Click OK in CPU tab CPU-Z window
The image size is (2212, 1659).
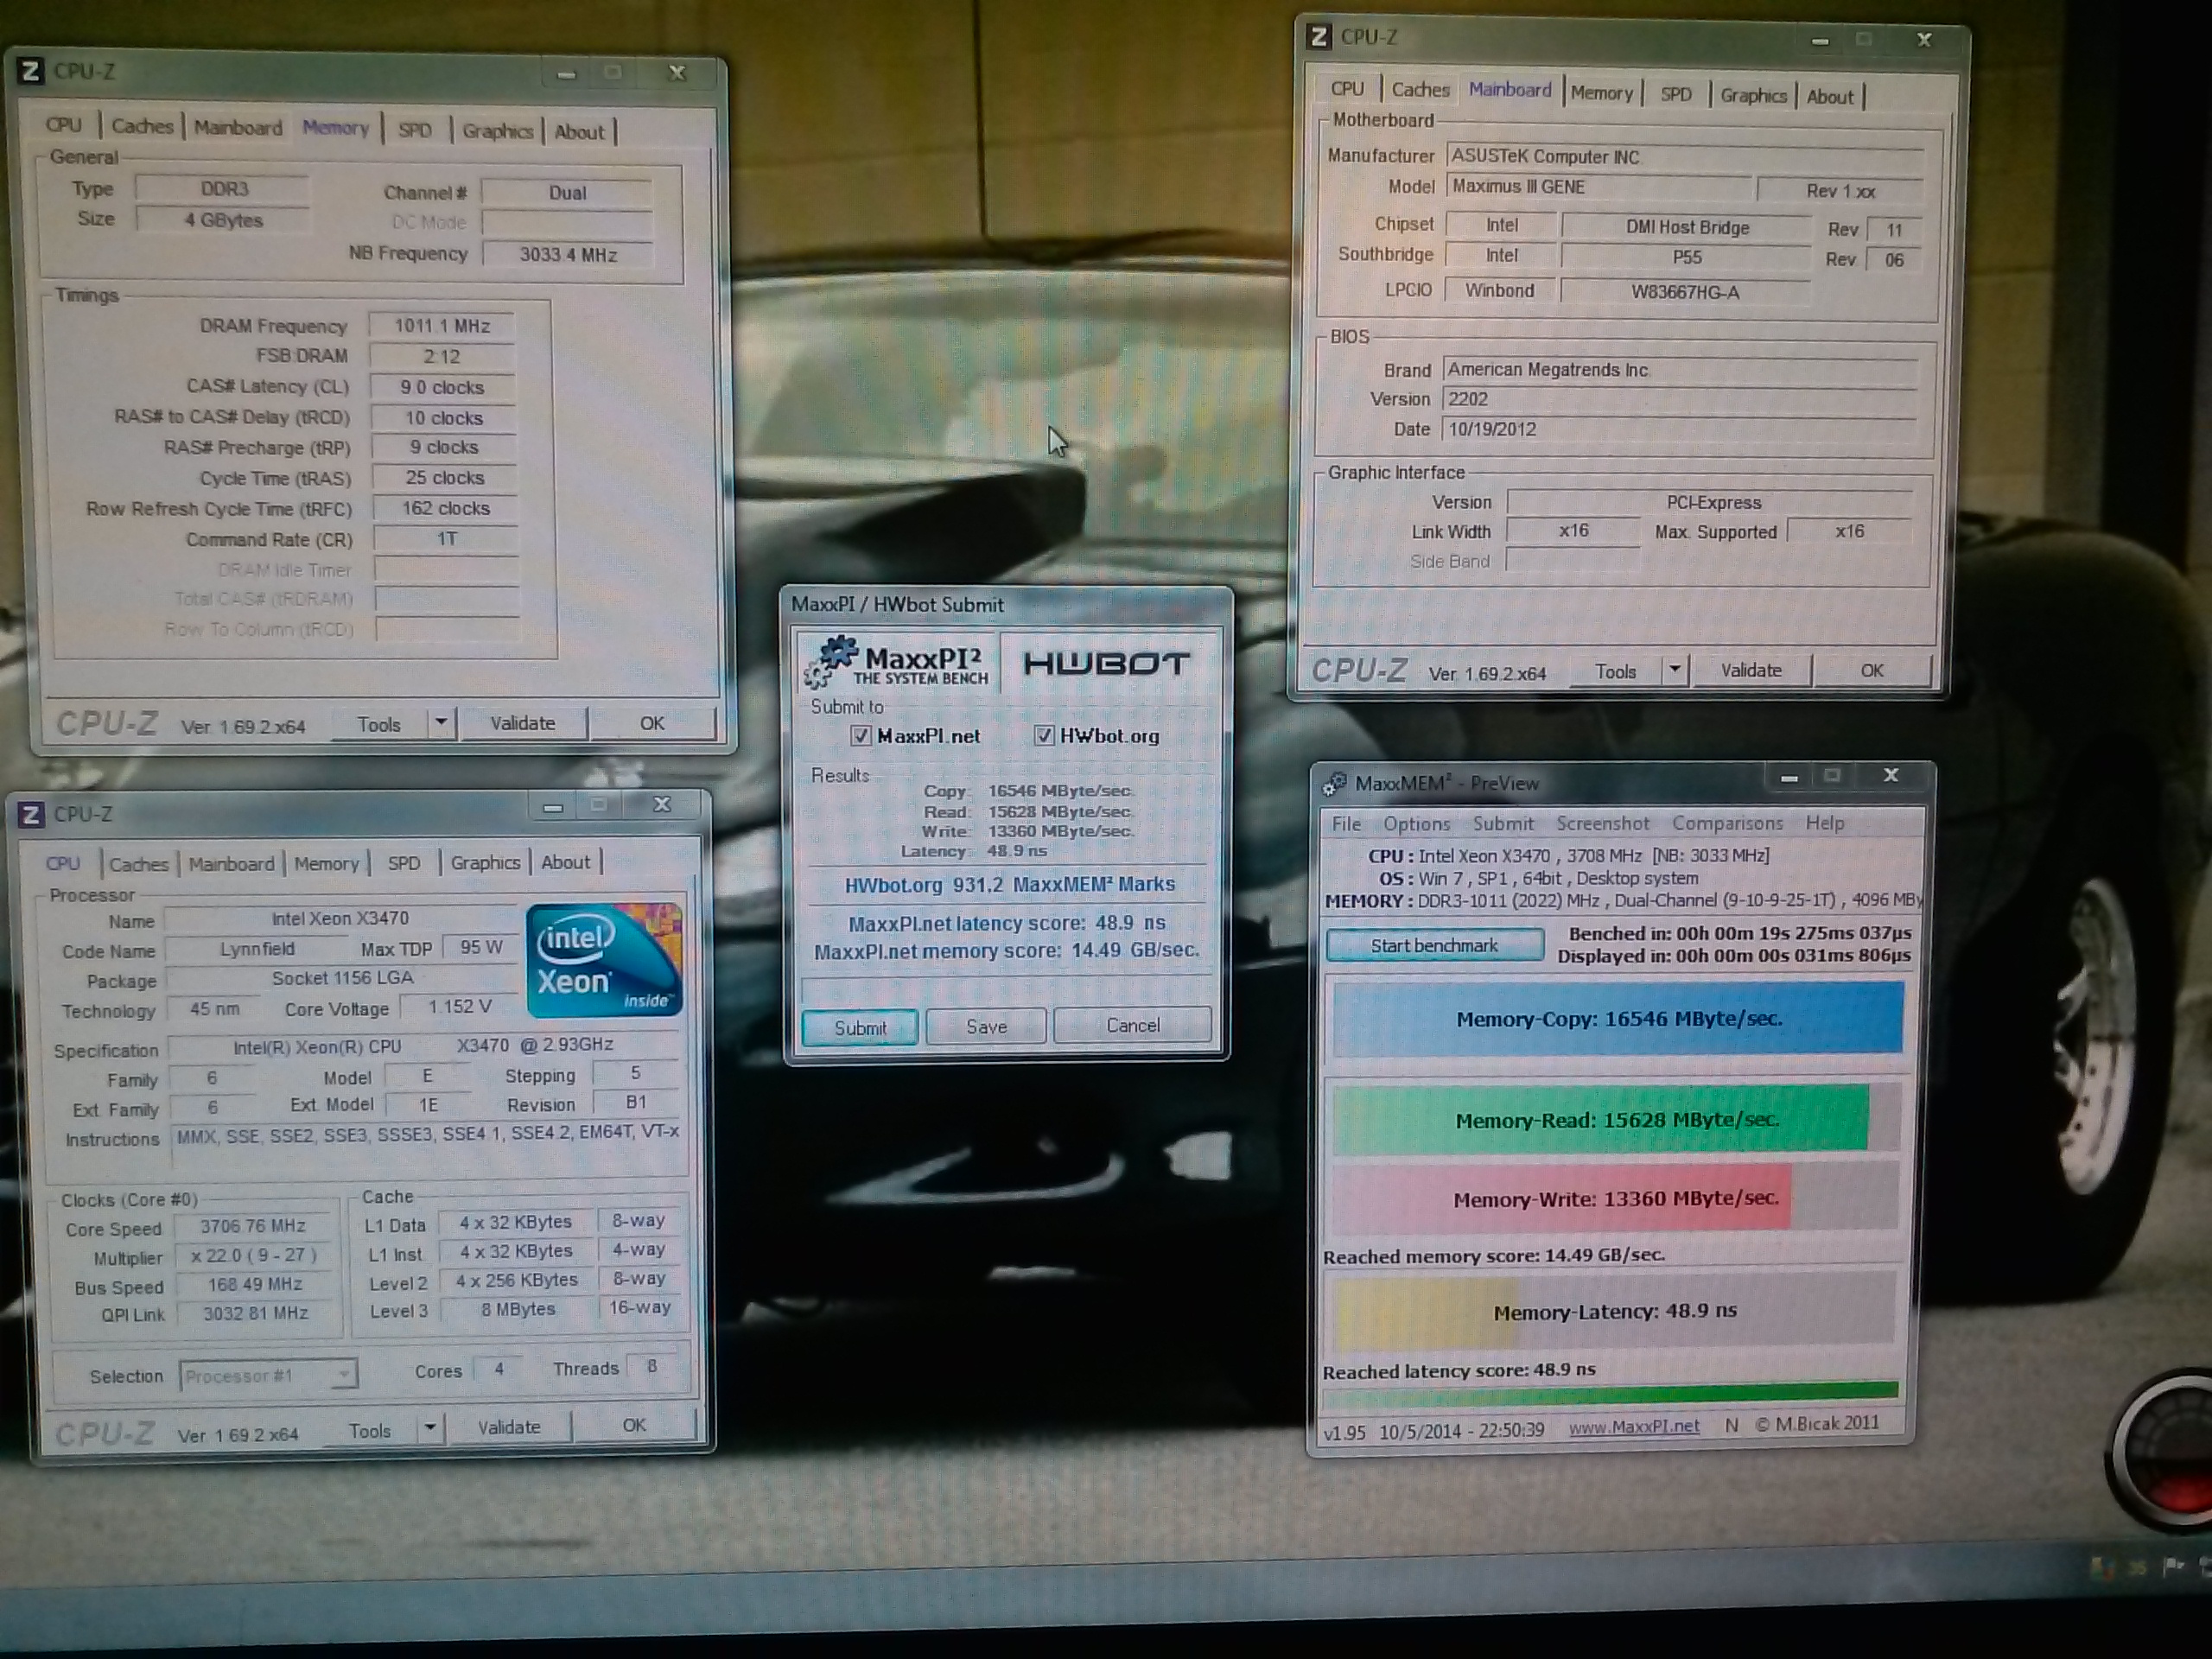click(x=634, y=1425)
